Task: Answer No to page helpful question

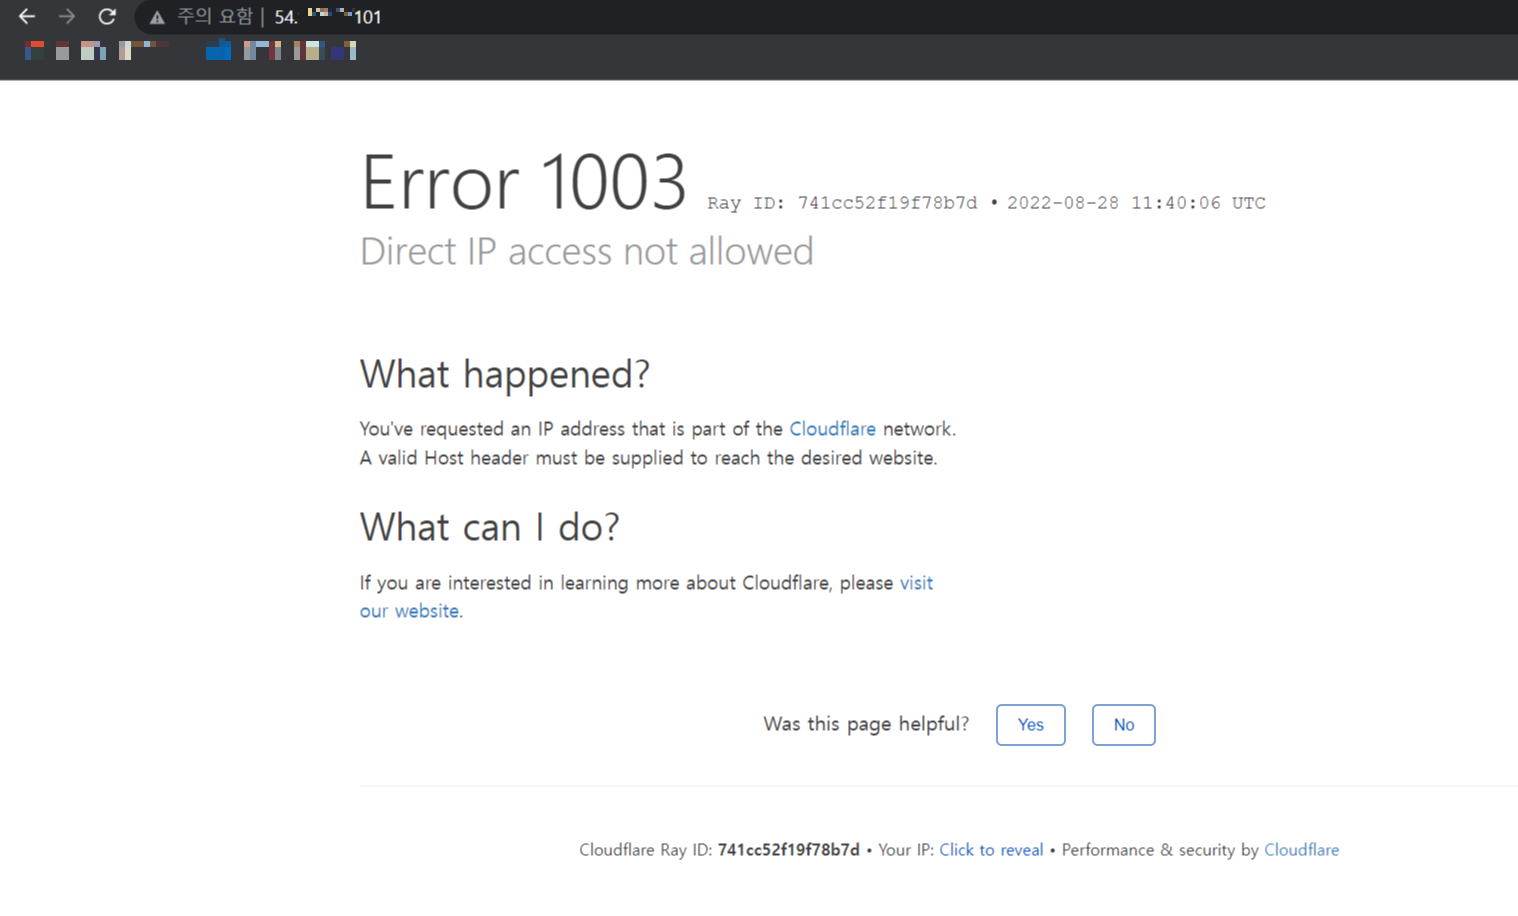Action: pyautogui.click(x=1123, y=725)
